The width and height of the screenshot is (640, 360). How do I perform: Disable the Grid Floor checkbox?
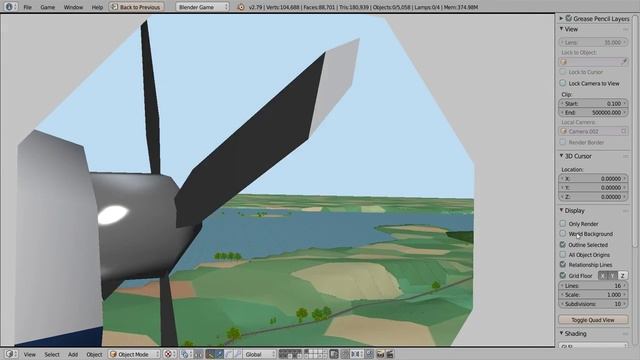pos(563,276)
